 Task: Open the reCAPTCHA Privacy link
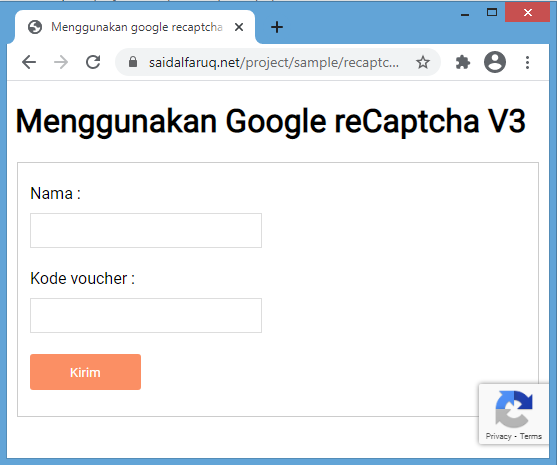tap(498, 436)
